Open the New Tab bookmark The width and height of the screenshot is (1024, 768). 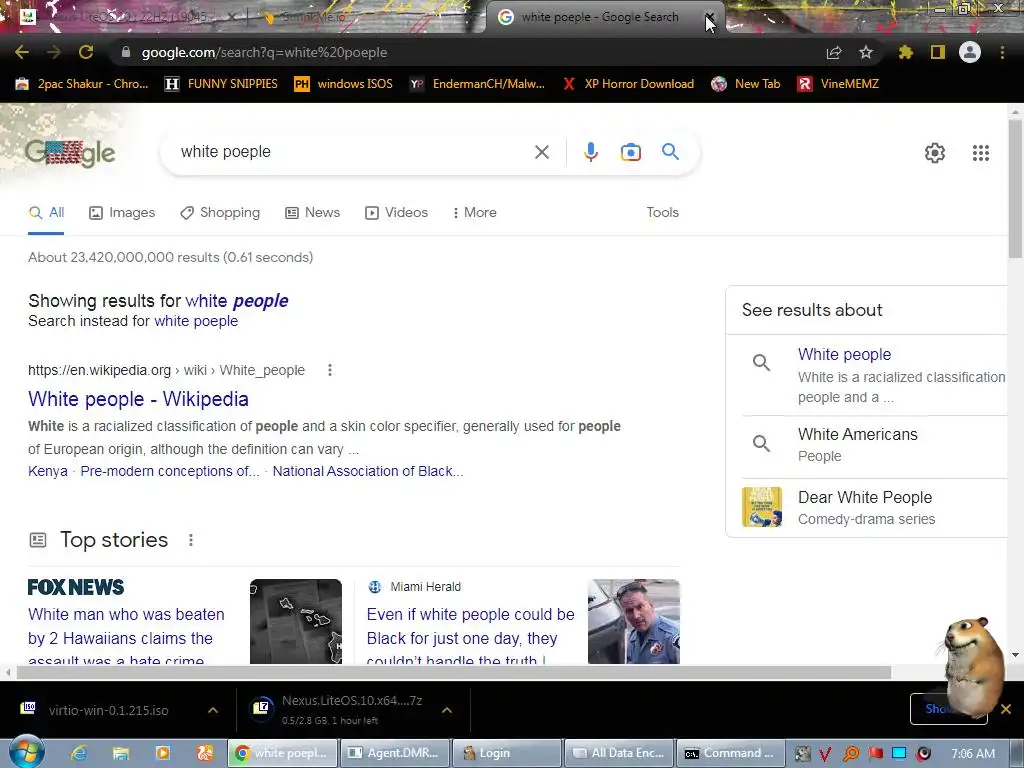pos(746,84)
